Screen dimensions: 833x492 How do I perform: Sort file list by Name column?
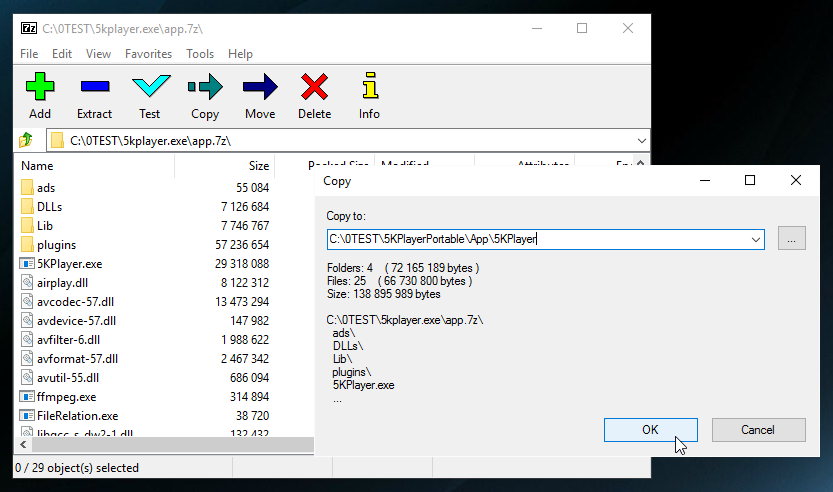click(x=37, y=166)
